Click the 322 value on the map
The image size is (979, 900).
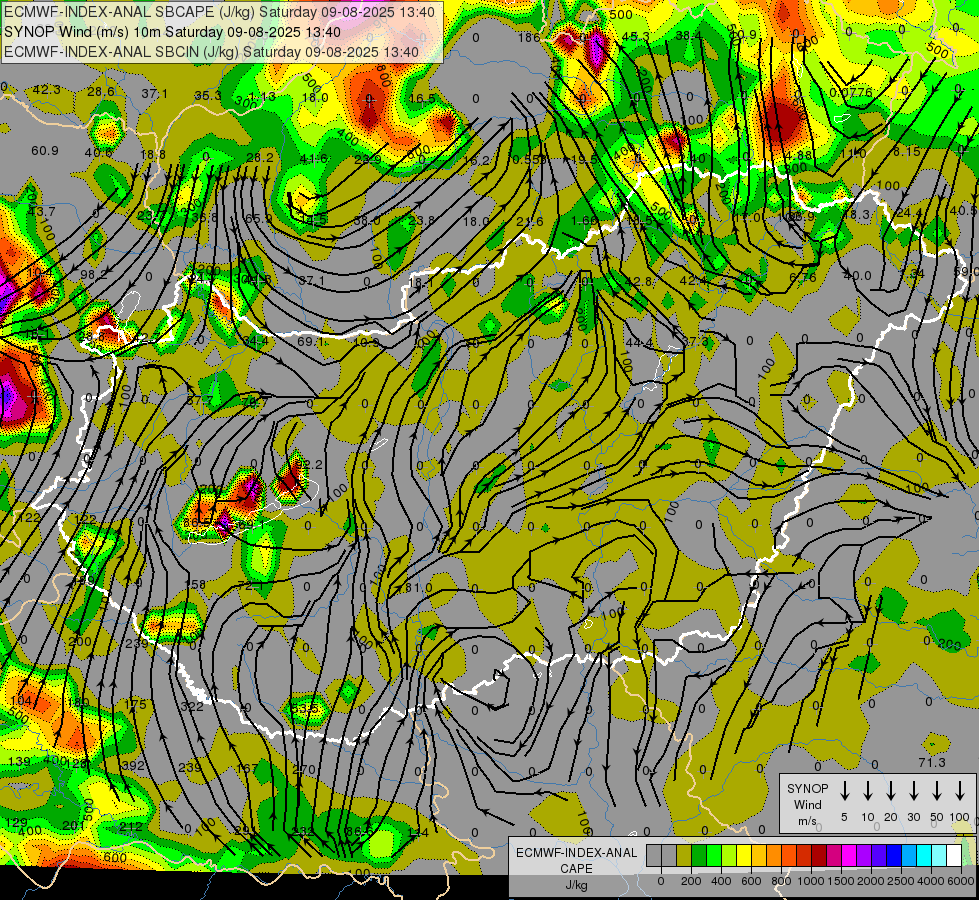pyautogui.click(x=192, y=706)
